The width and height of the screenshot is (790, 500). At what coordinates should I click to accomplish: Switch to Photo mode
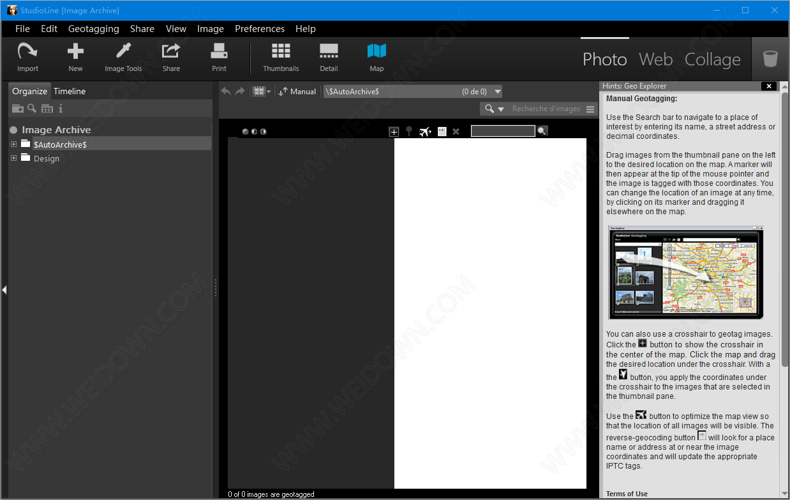(x=605, y=59)
